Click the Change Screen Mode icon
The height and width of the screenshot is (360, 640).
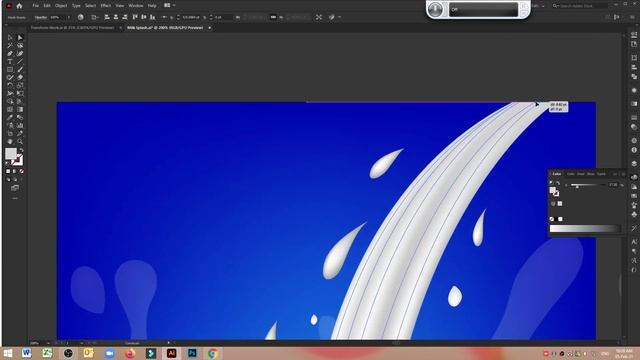click(15, 188)
